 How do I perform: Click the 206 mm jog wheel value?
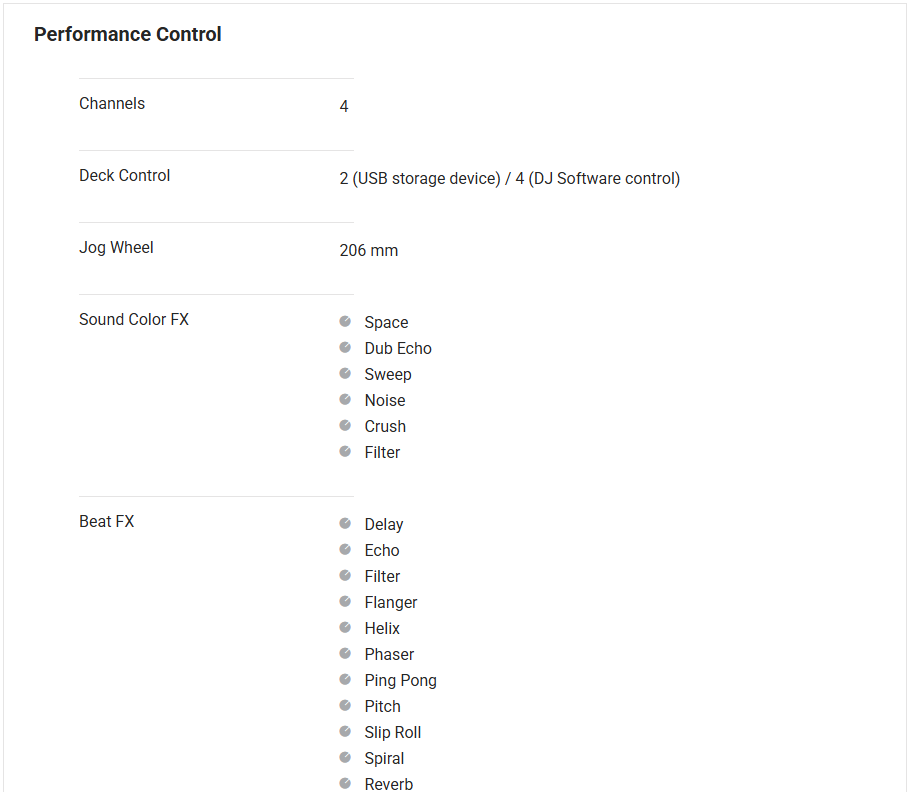tap(369, 251)
